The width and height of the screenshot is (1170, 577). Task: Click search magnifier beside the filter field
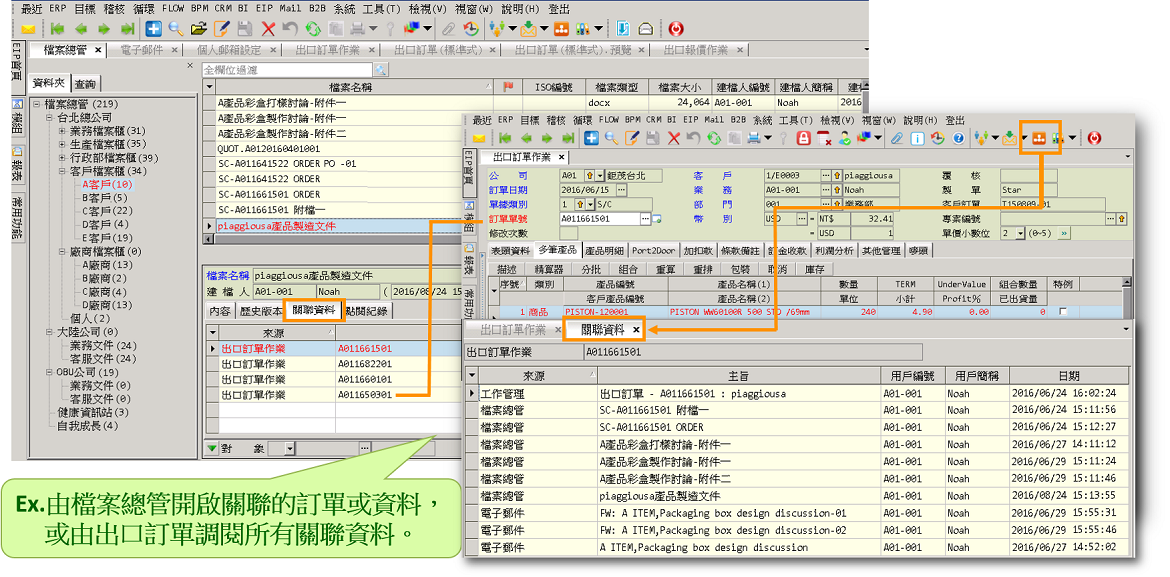pos(380,69)
